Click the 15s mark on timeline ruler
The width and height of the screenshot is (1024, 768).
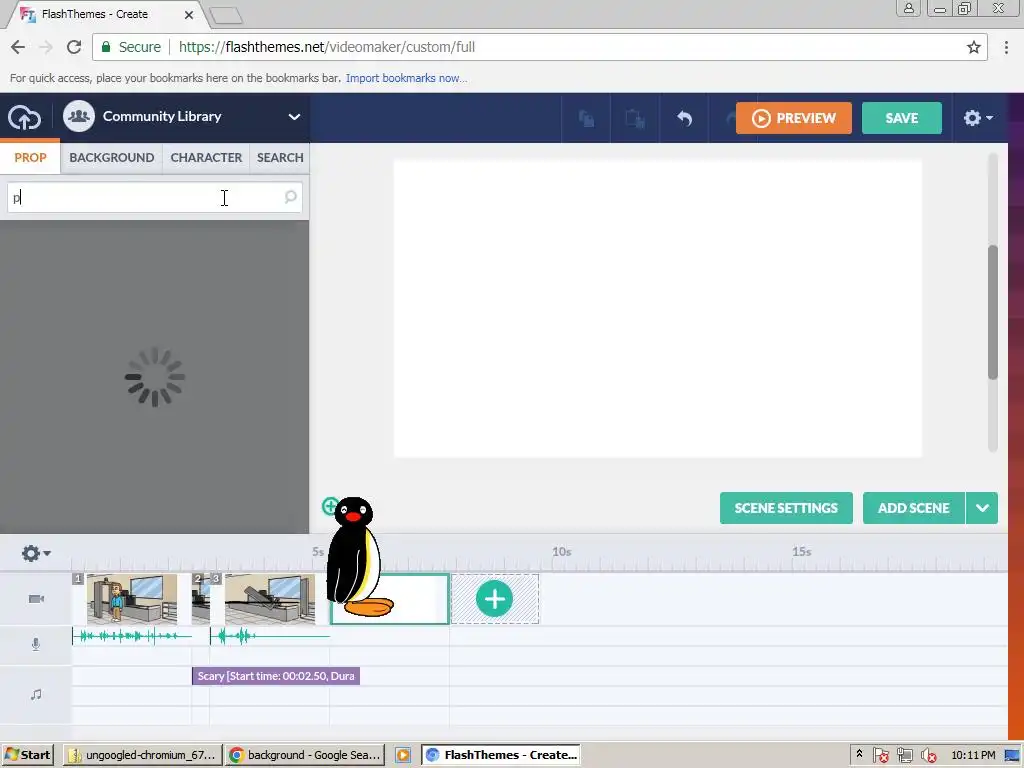(801, 552)
